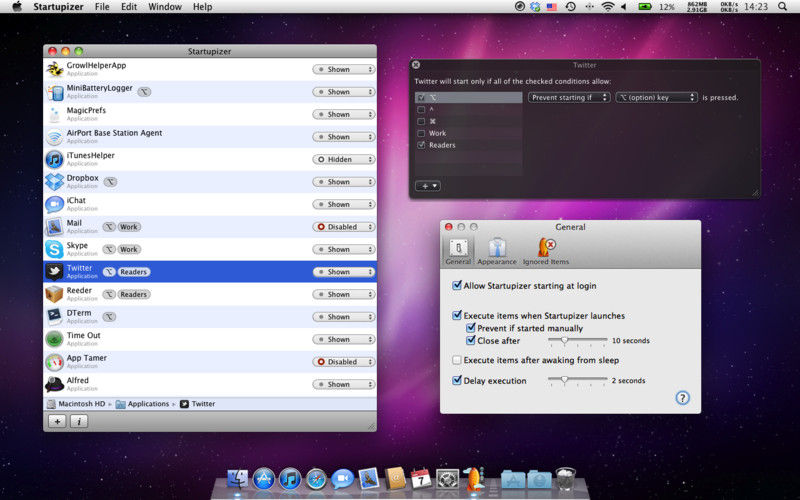
Task: Switch to the Ignored Items tab
Action: click(546, 251)
